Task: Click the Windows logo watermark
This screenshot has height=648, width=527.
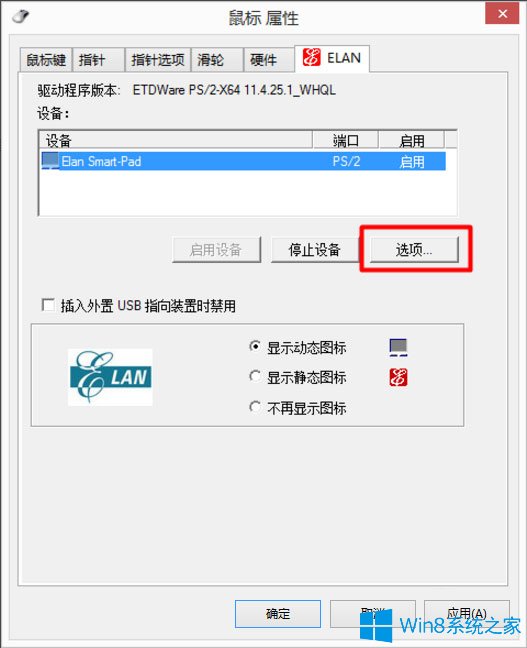Action: (x=376, y=625)
